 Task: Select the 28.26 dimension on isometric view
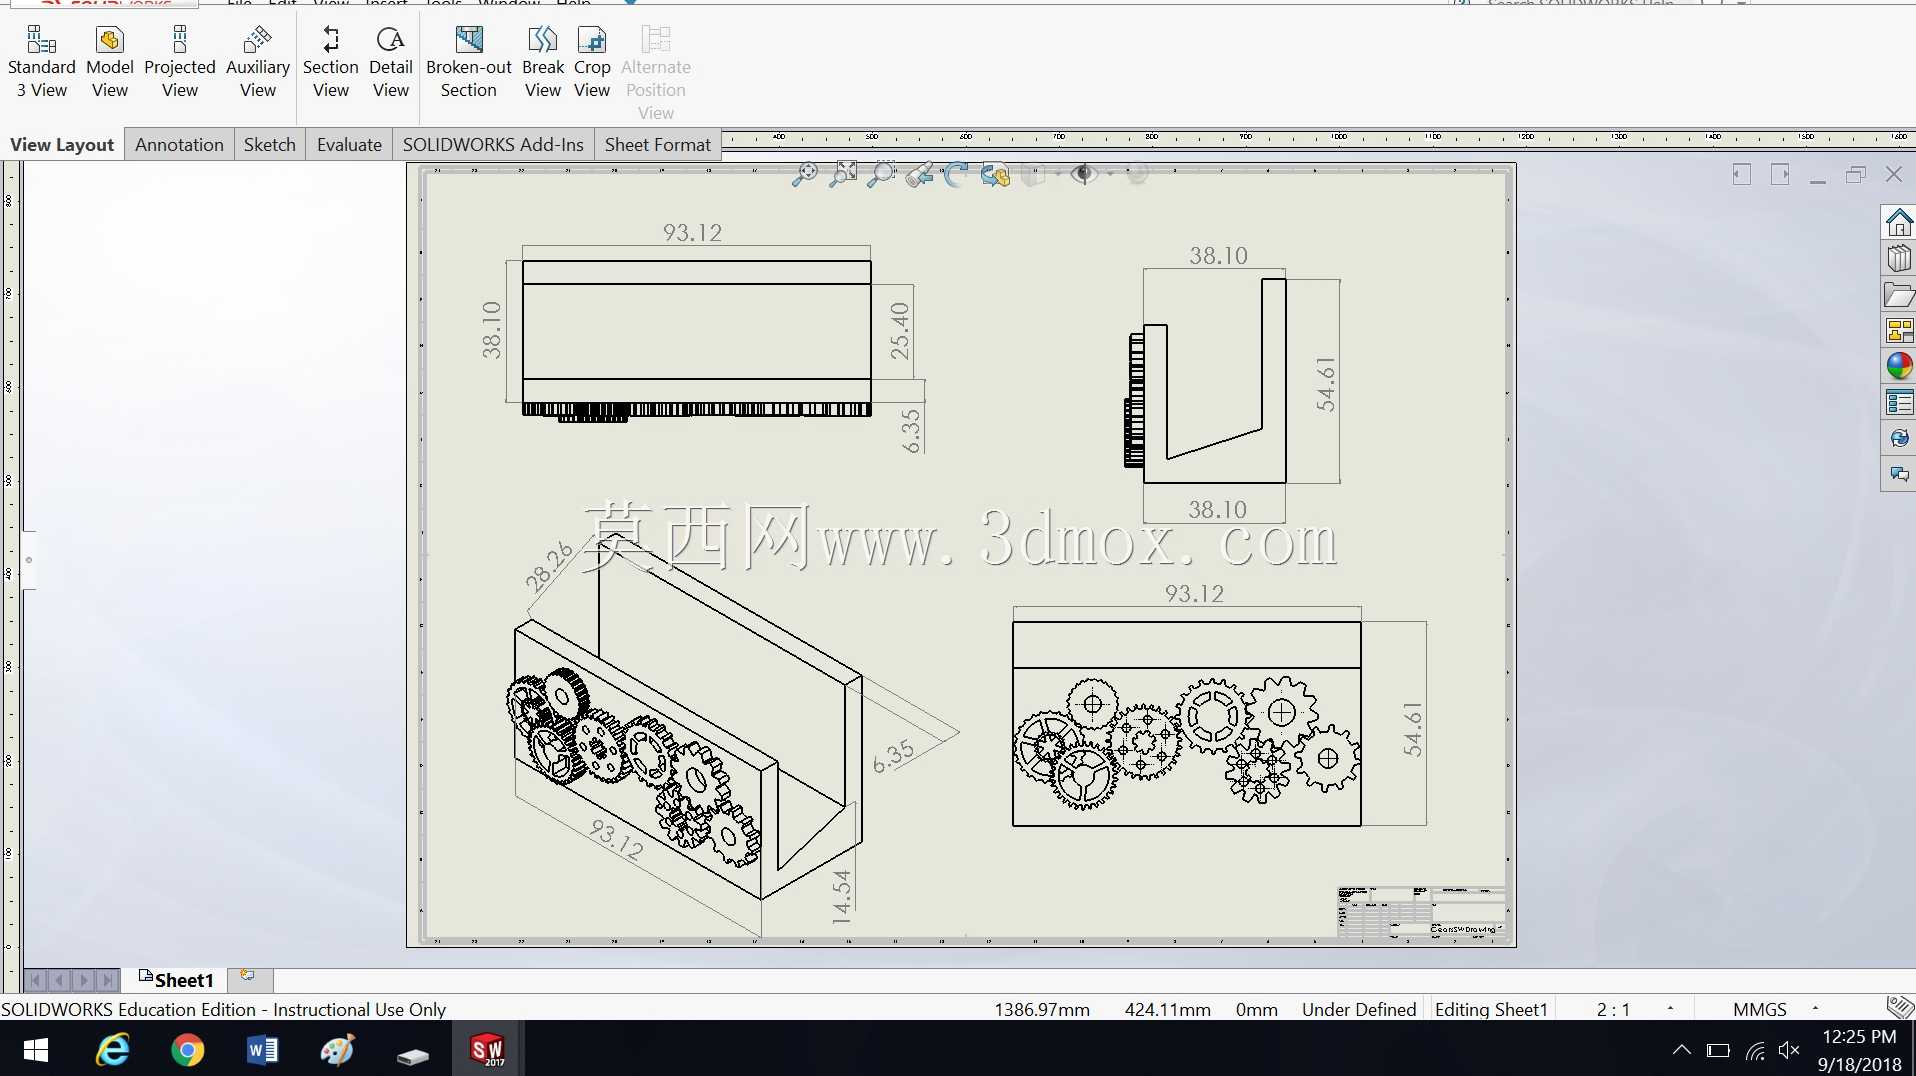click(548, 566)
